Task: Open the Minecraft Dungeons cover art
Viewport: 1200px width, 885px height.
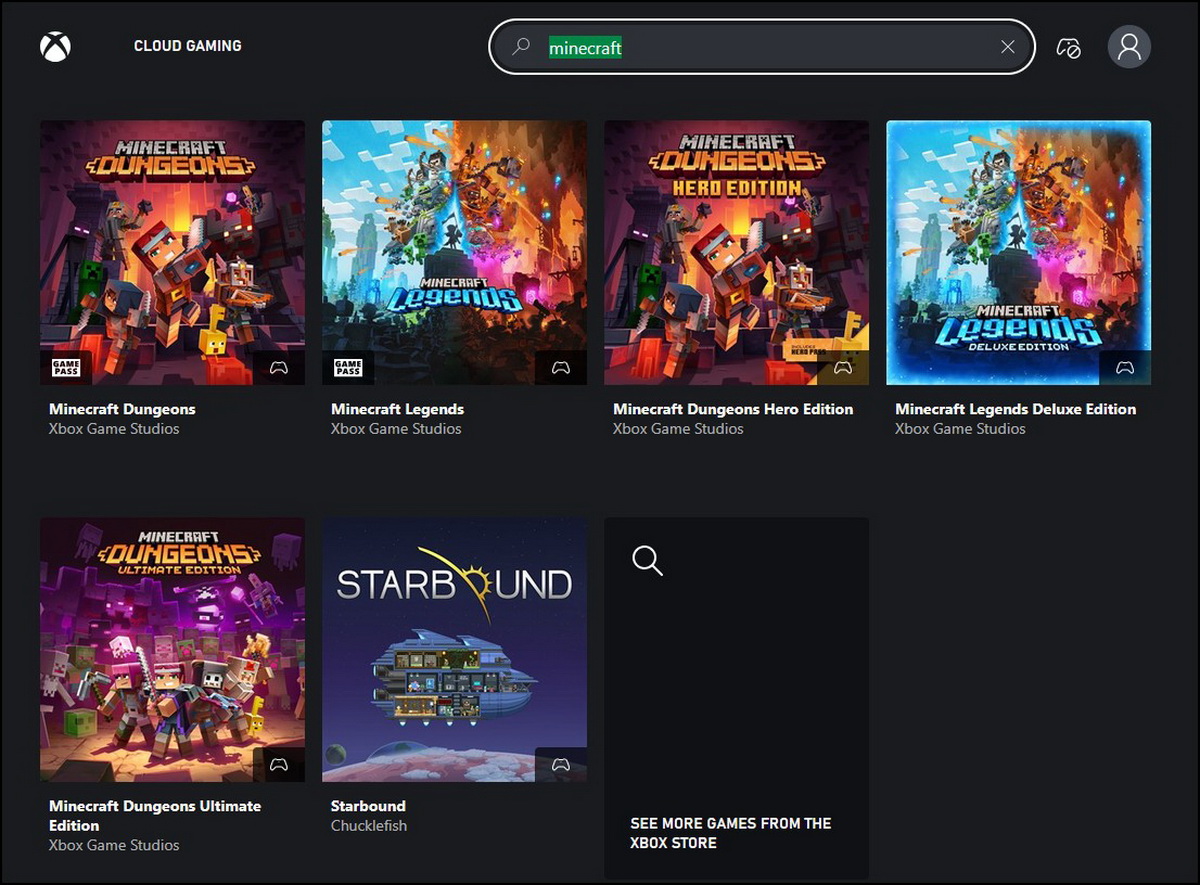Action: click(172, 253)
